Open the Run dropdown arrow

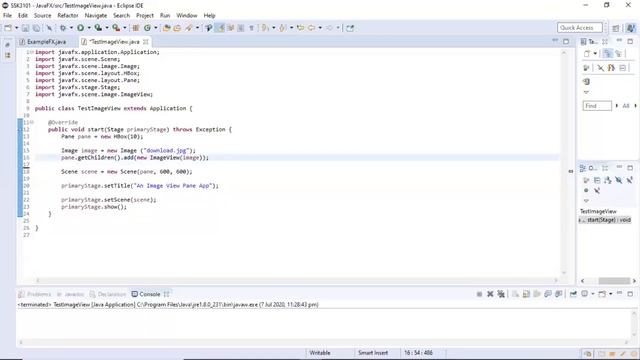(89, 28)
